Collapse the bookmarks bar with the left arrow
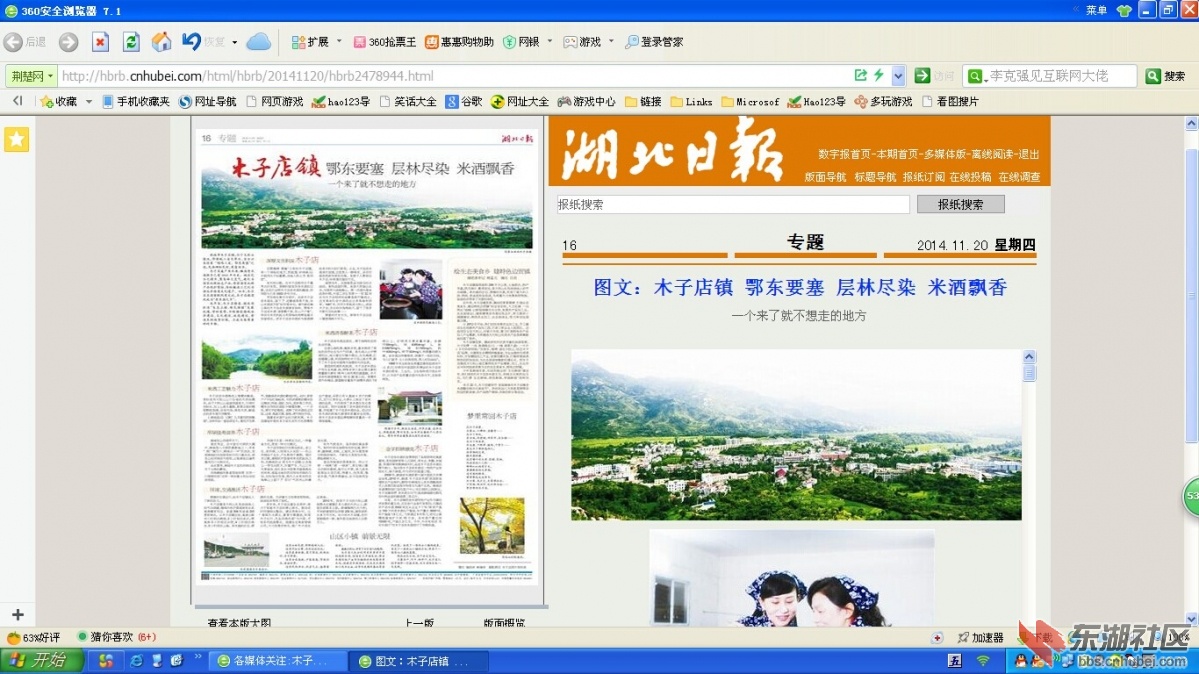Image resolution: width=1199 pixels, height=674 pixels. (x=17, y=101)
